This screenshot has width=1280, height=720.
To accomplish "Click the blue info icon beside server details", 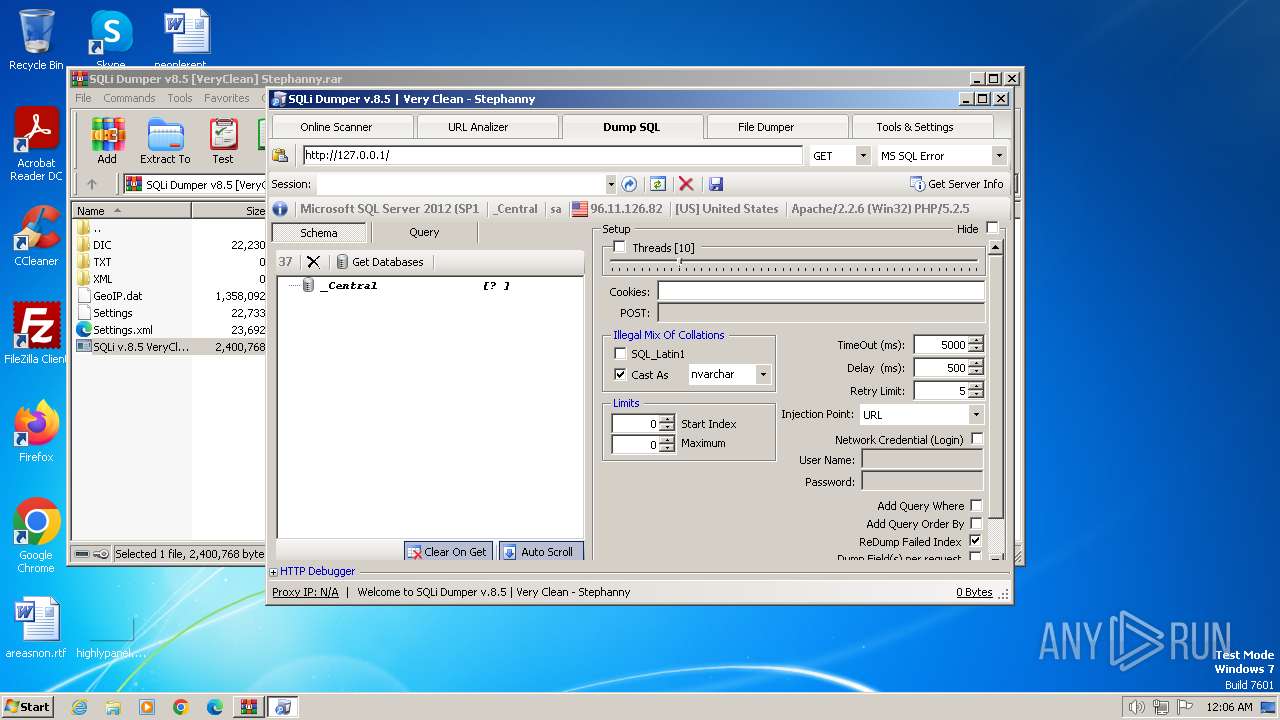I will pyautogui.click(x=280, y=209).
